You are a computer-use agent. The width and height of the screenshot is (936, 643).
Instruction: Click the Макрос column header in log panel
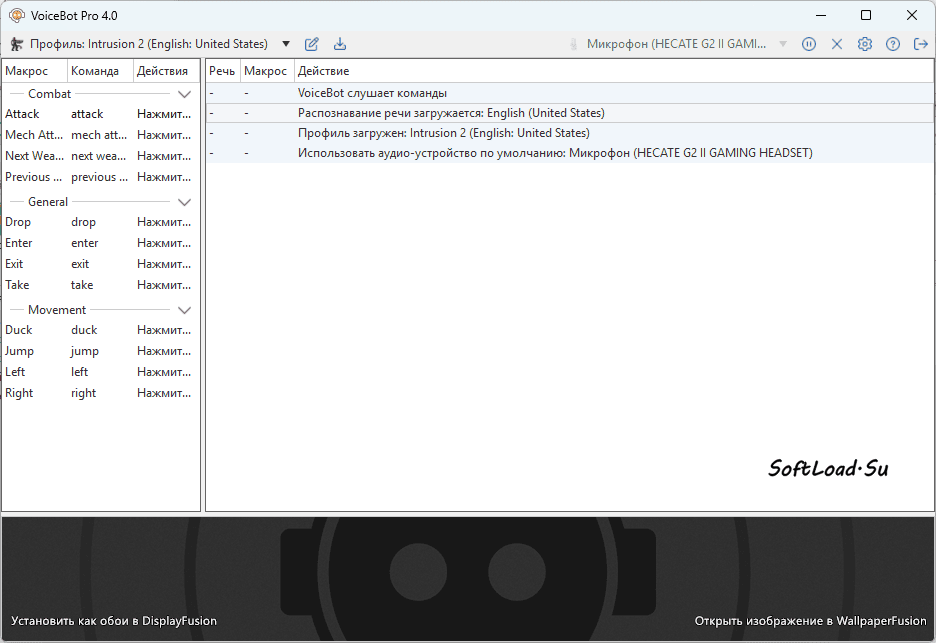pyautogui.click(x=267, y=71)
